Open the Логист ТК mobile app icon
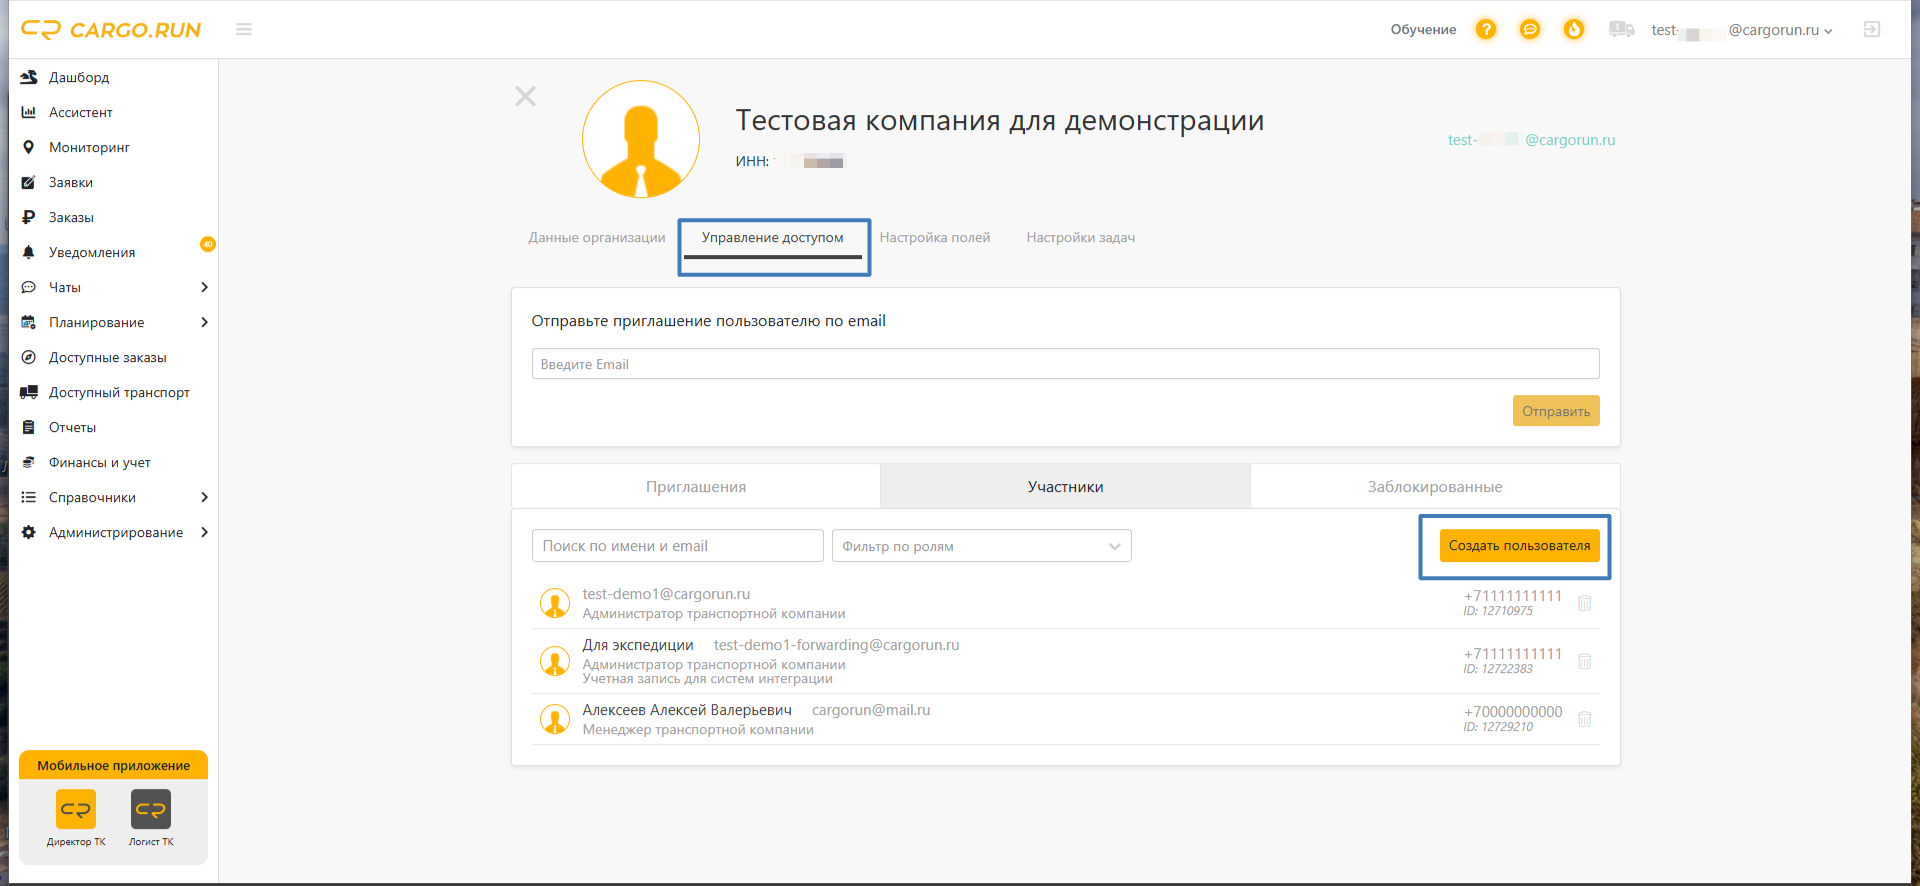 coord(151,810)
